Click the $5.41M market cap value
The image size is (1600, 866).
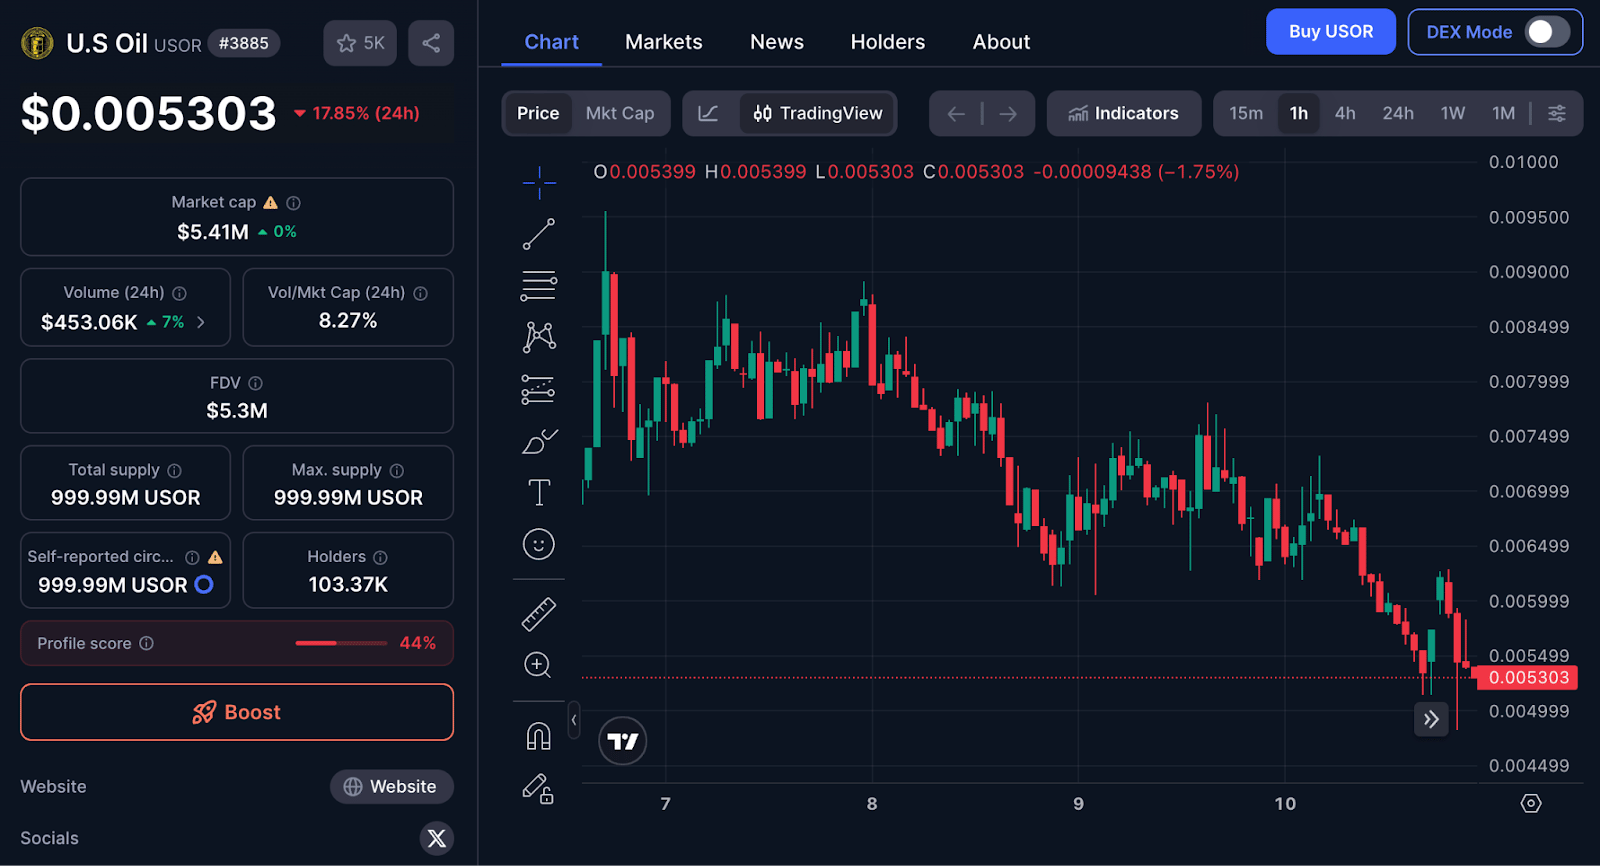click(213, 232)
